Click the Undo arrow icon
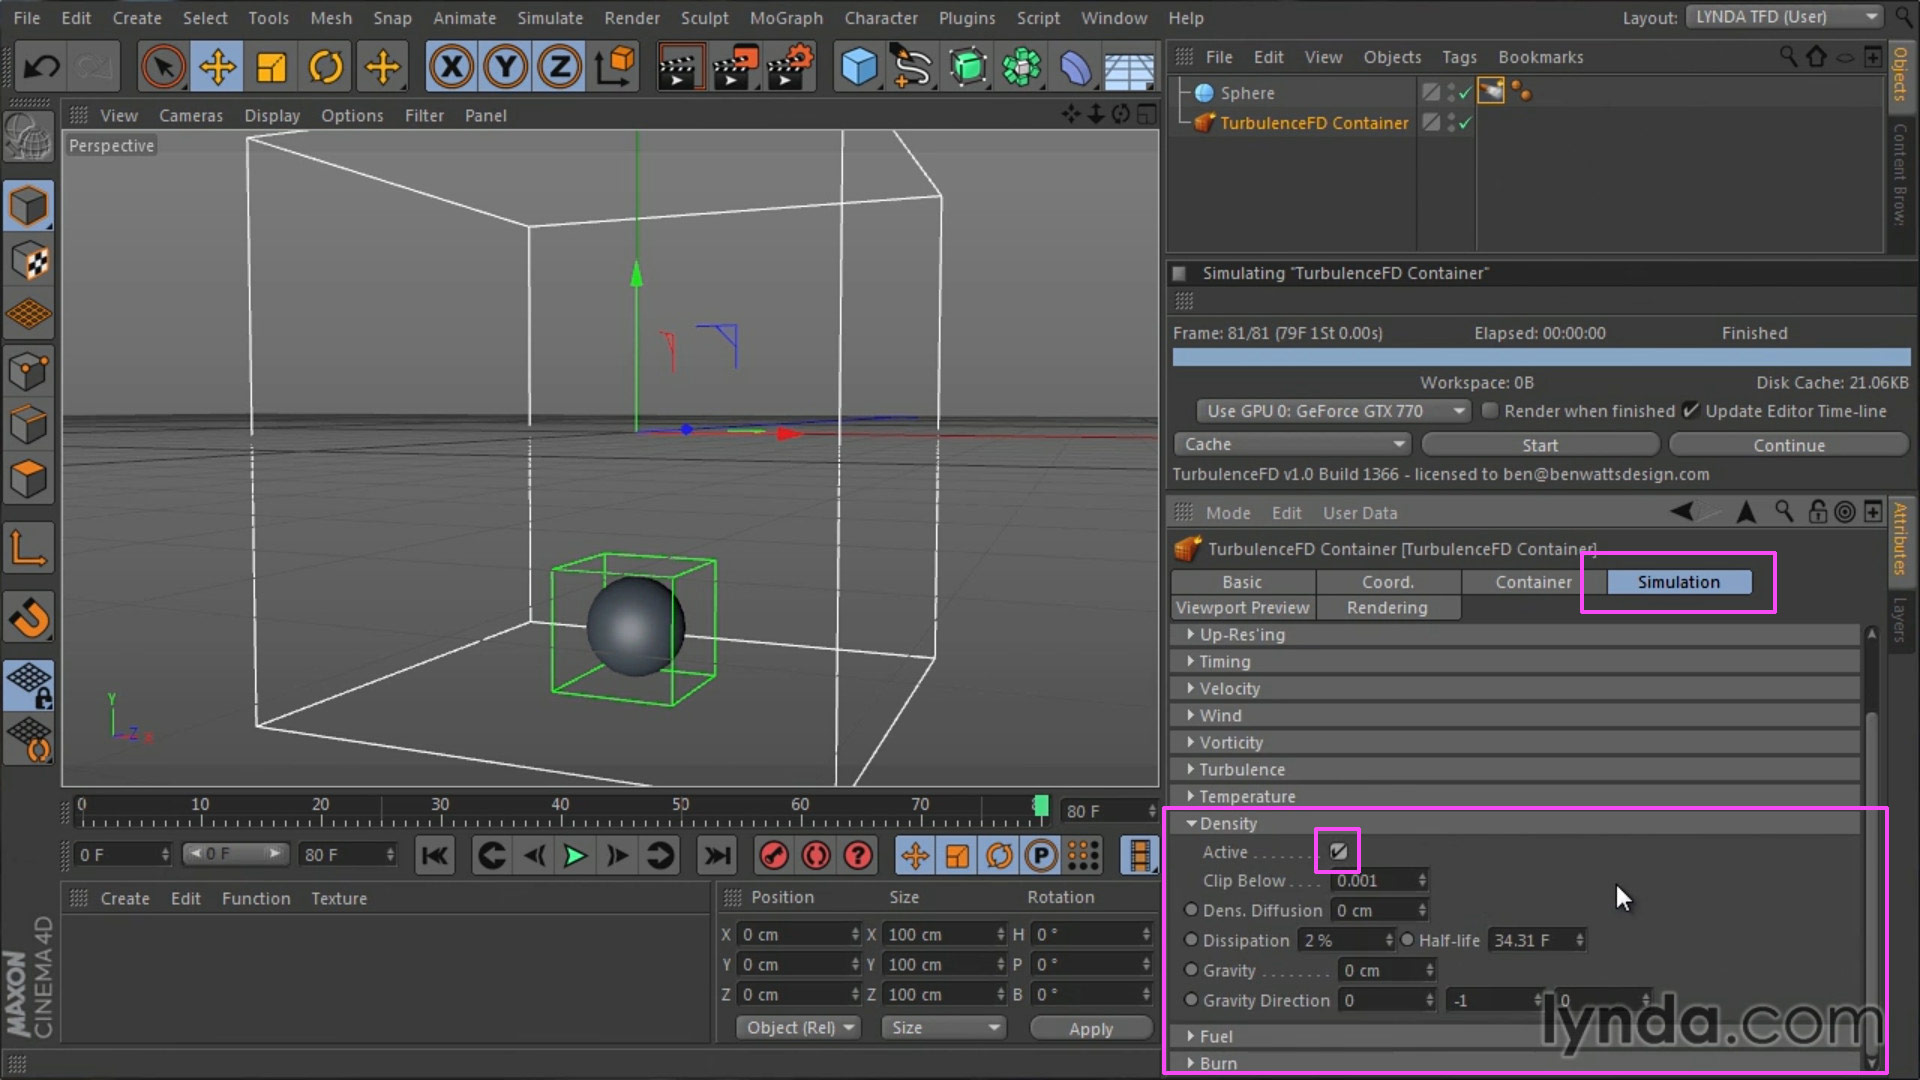 41,67
